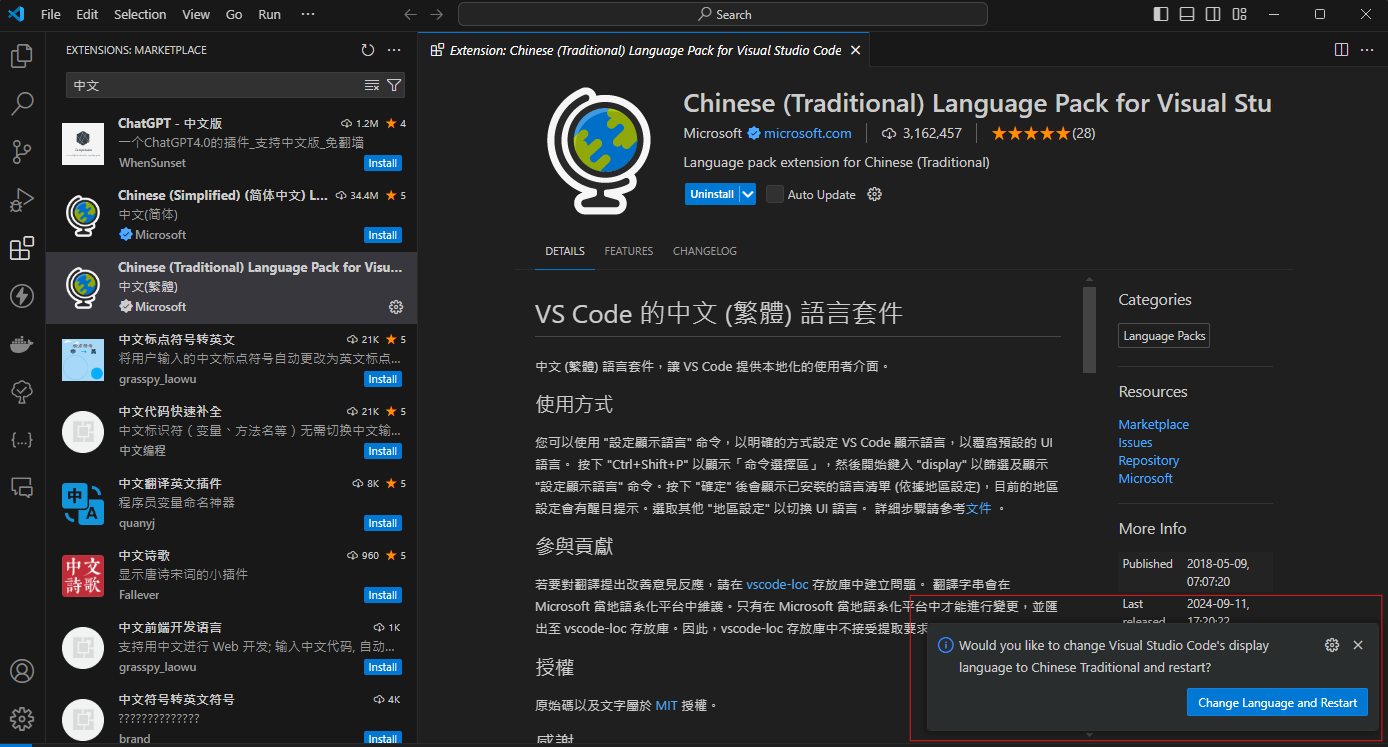Viewport: 1388px width, 747px height.
Task: Open the extension settings gear next to Auto Update
Action: [874, 194]
